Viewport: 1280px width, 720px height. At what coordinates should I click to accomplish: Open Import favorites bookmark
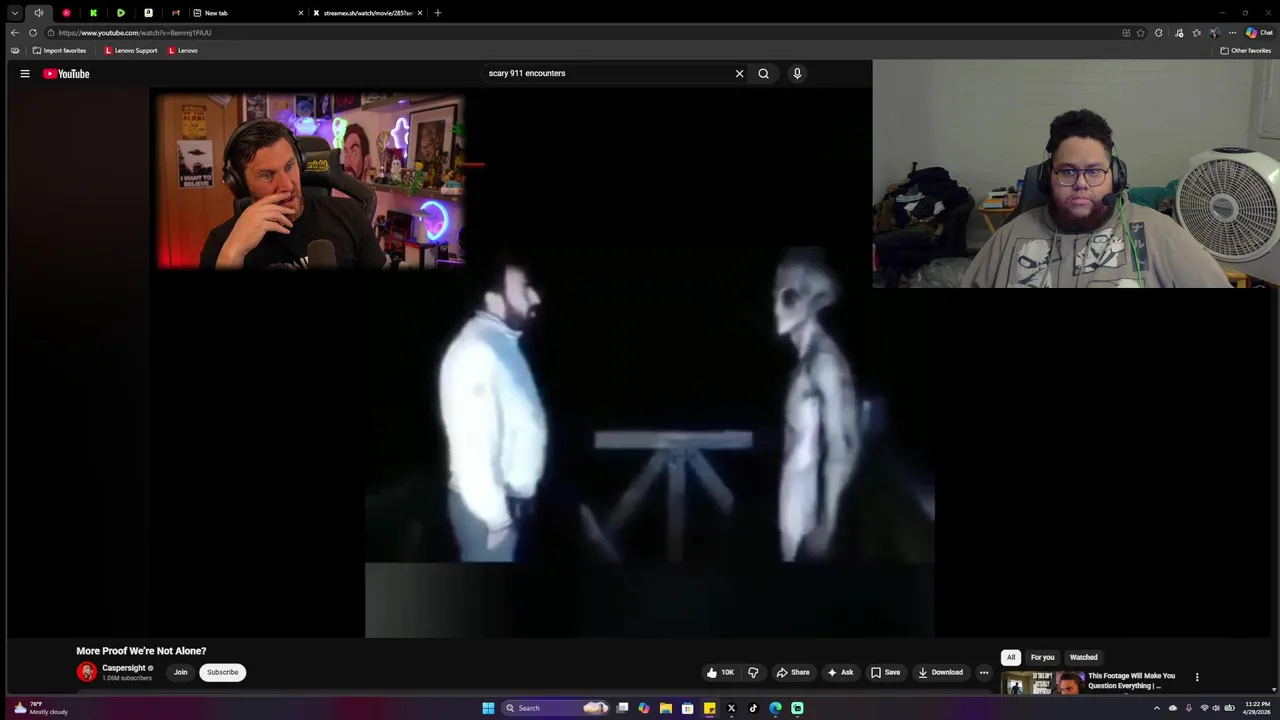[x=59, y=50]
